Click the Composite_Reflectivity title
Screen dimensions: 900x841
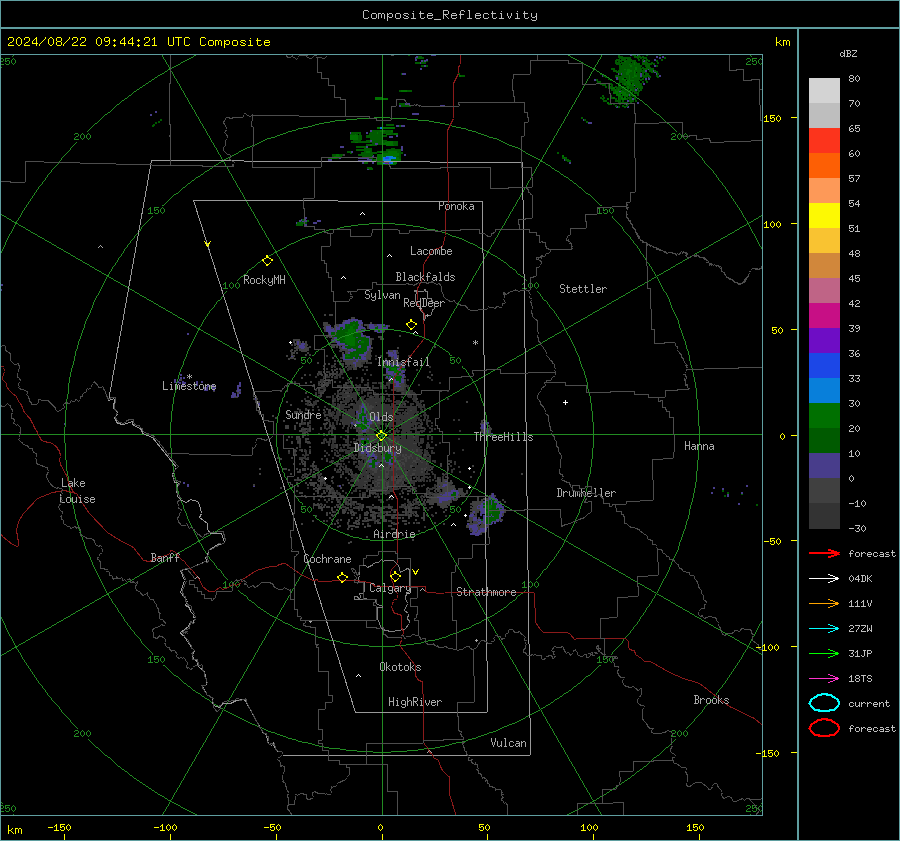[x=449, y=15]
